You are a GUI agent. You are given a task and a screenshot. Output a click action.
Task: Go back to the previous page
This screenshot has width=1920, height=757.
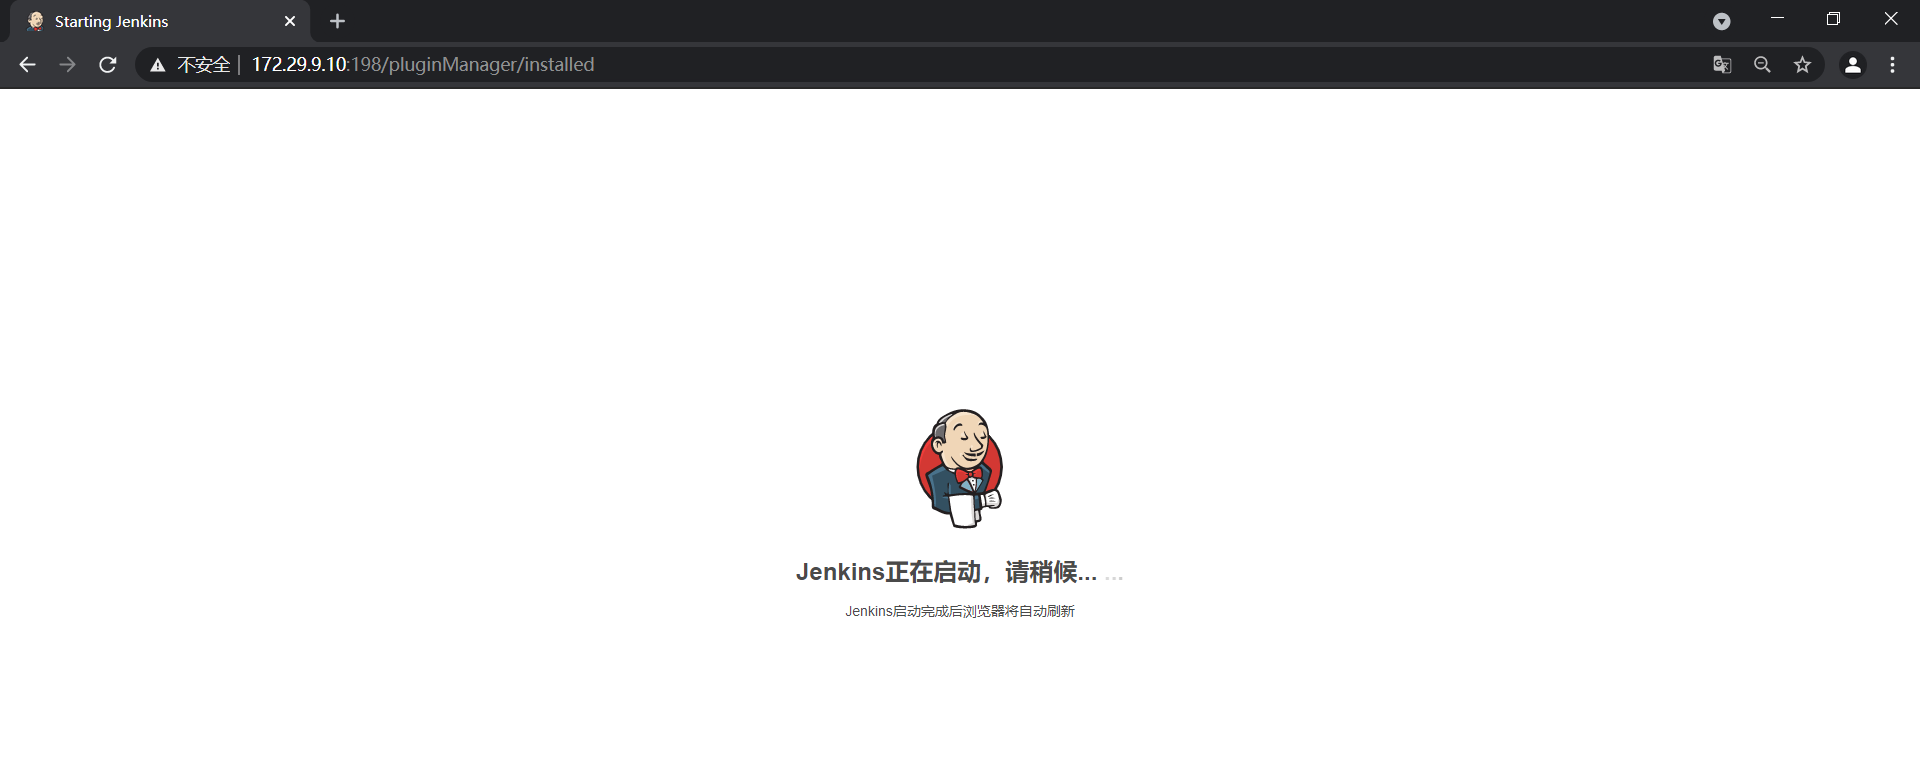pyautogui.click(x=27, y=65)
